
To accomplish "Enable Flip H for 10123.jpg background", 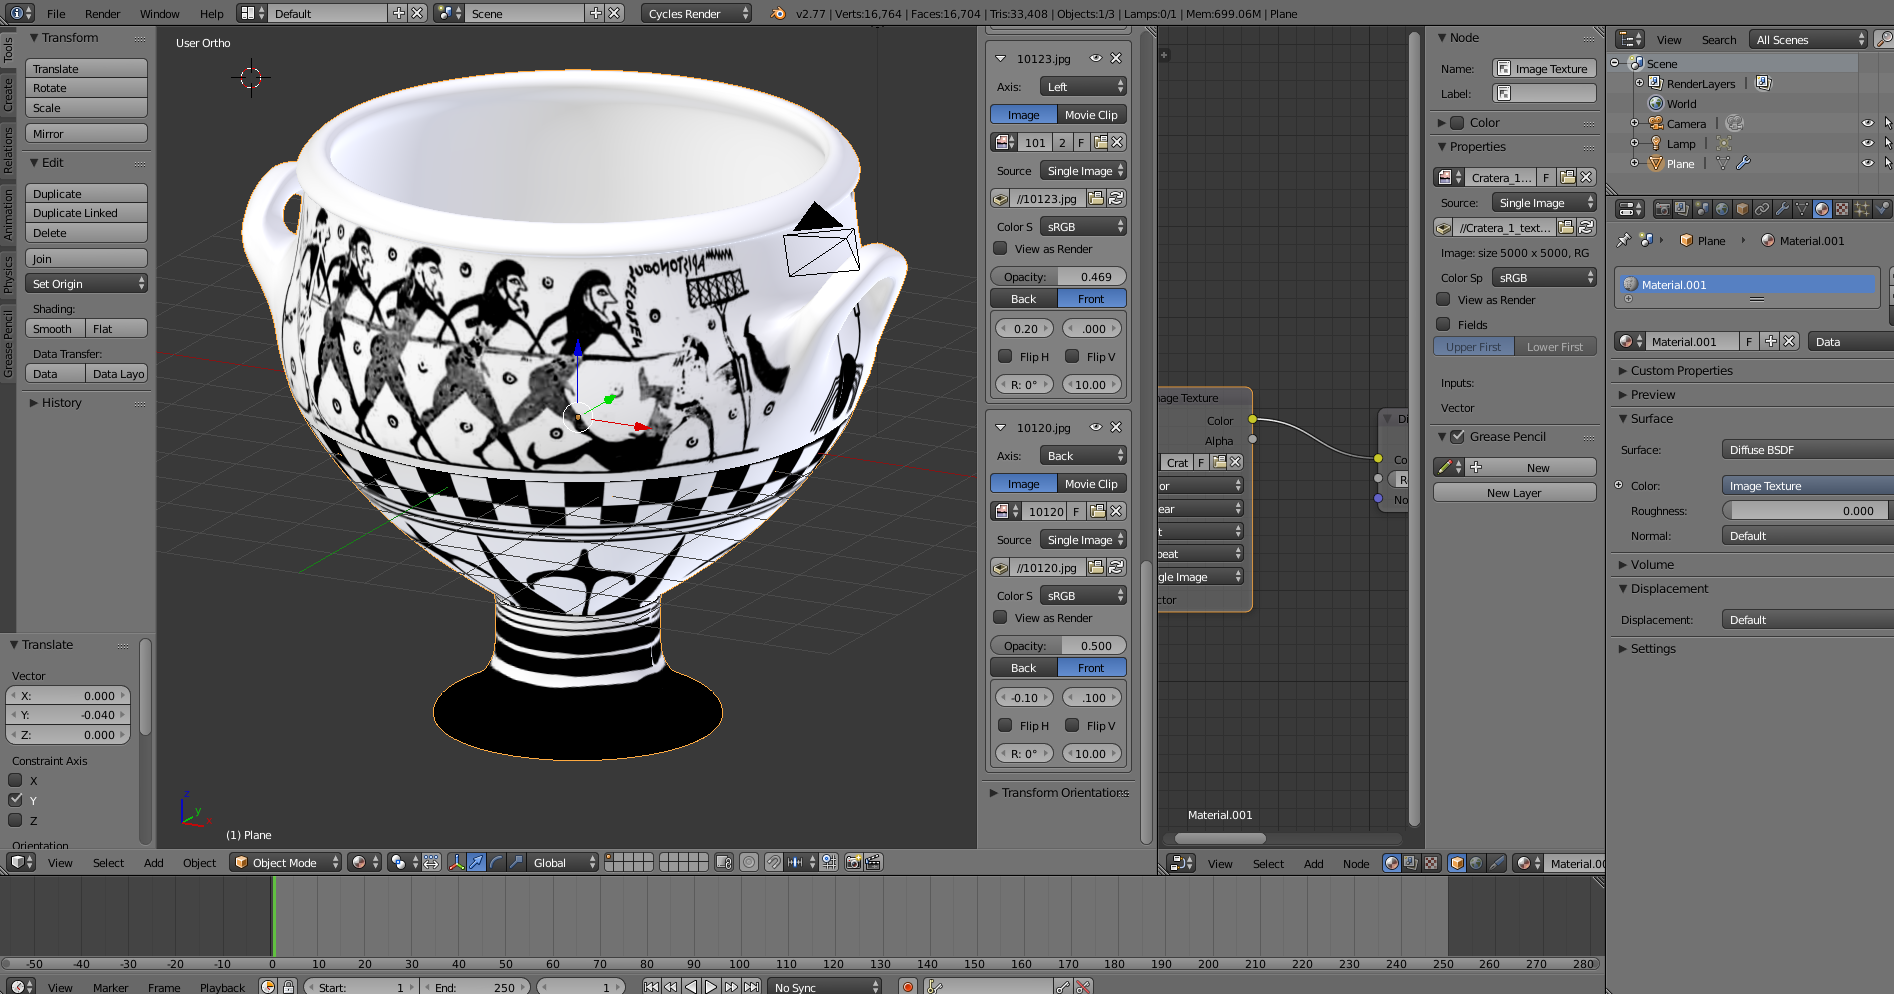I will 1005,357.
